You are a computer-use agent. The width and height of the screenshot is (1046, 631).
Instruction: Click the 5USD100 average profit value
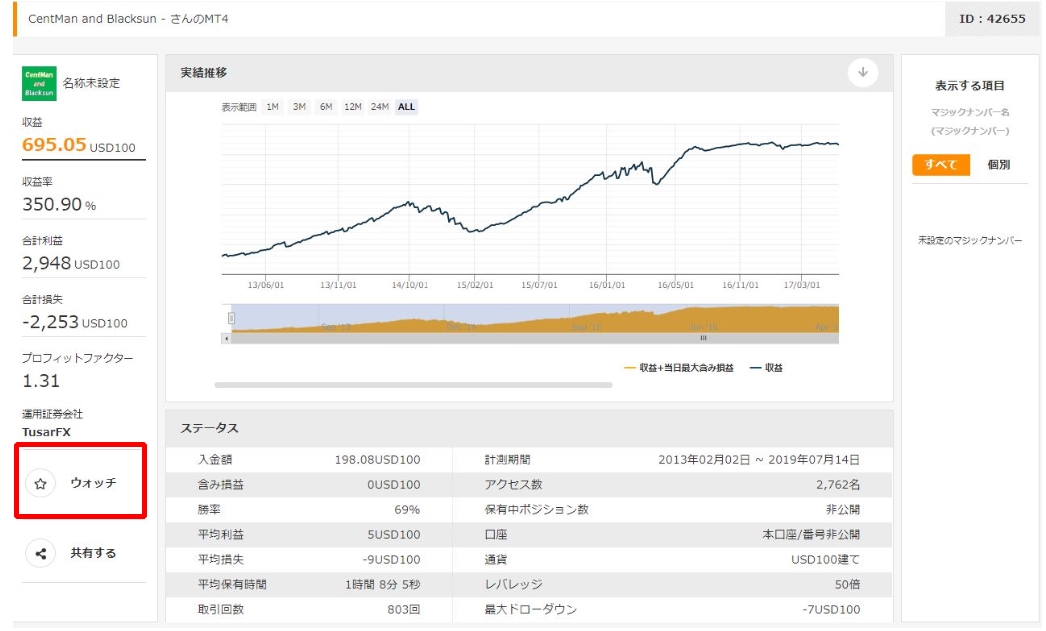point(394,535)
